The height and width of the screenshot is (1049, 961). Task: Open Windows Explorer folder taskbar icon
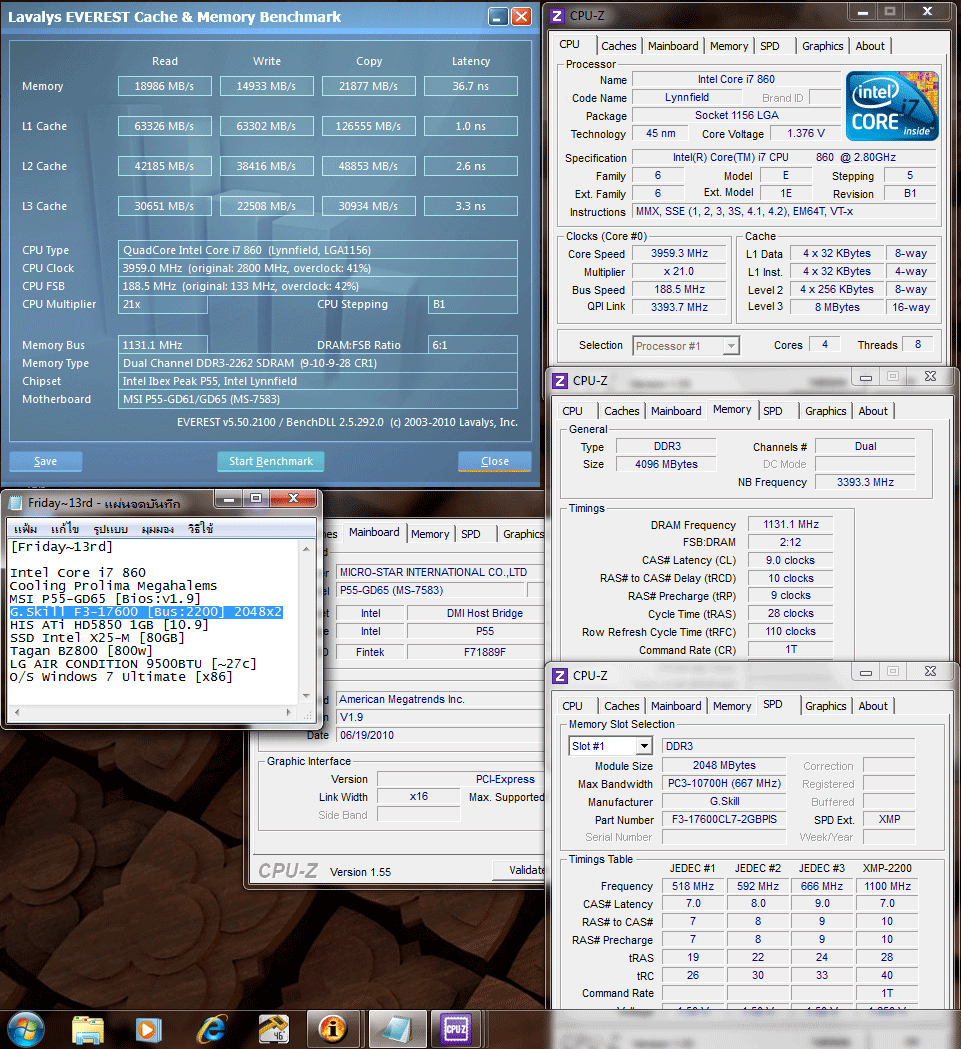click(x=88, y=1030)
